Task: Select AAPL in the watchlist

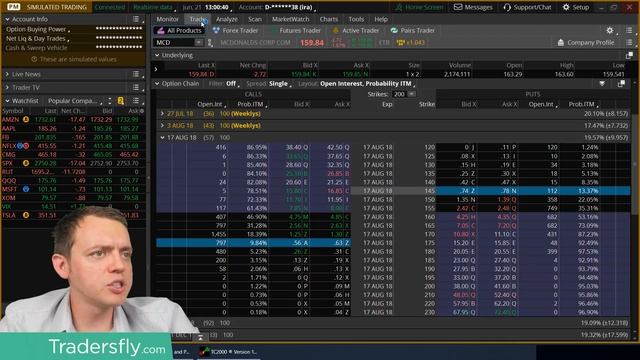Action: point(9,128)
